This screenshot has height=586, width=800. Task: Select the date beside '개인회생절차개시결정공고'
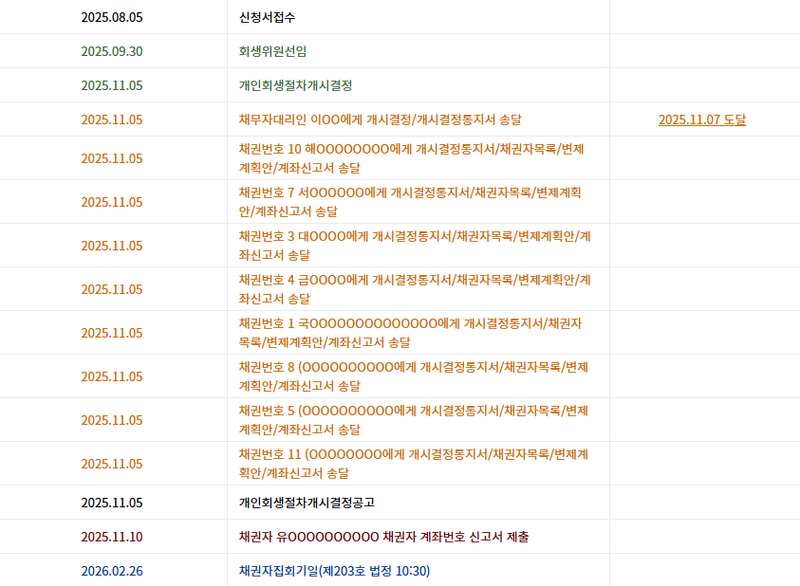coord(112,503)
